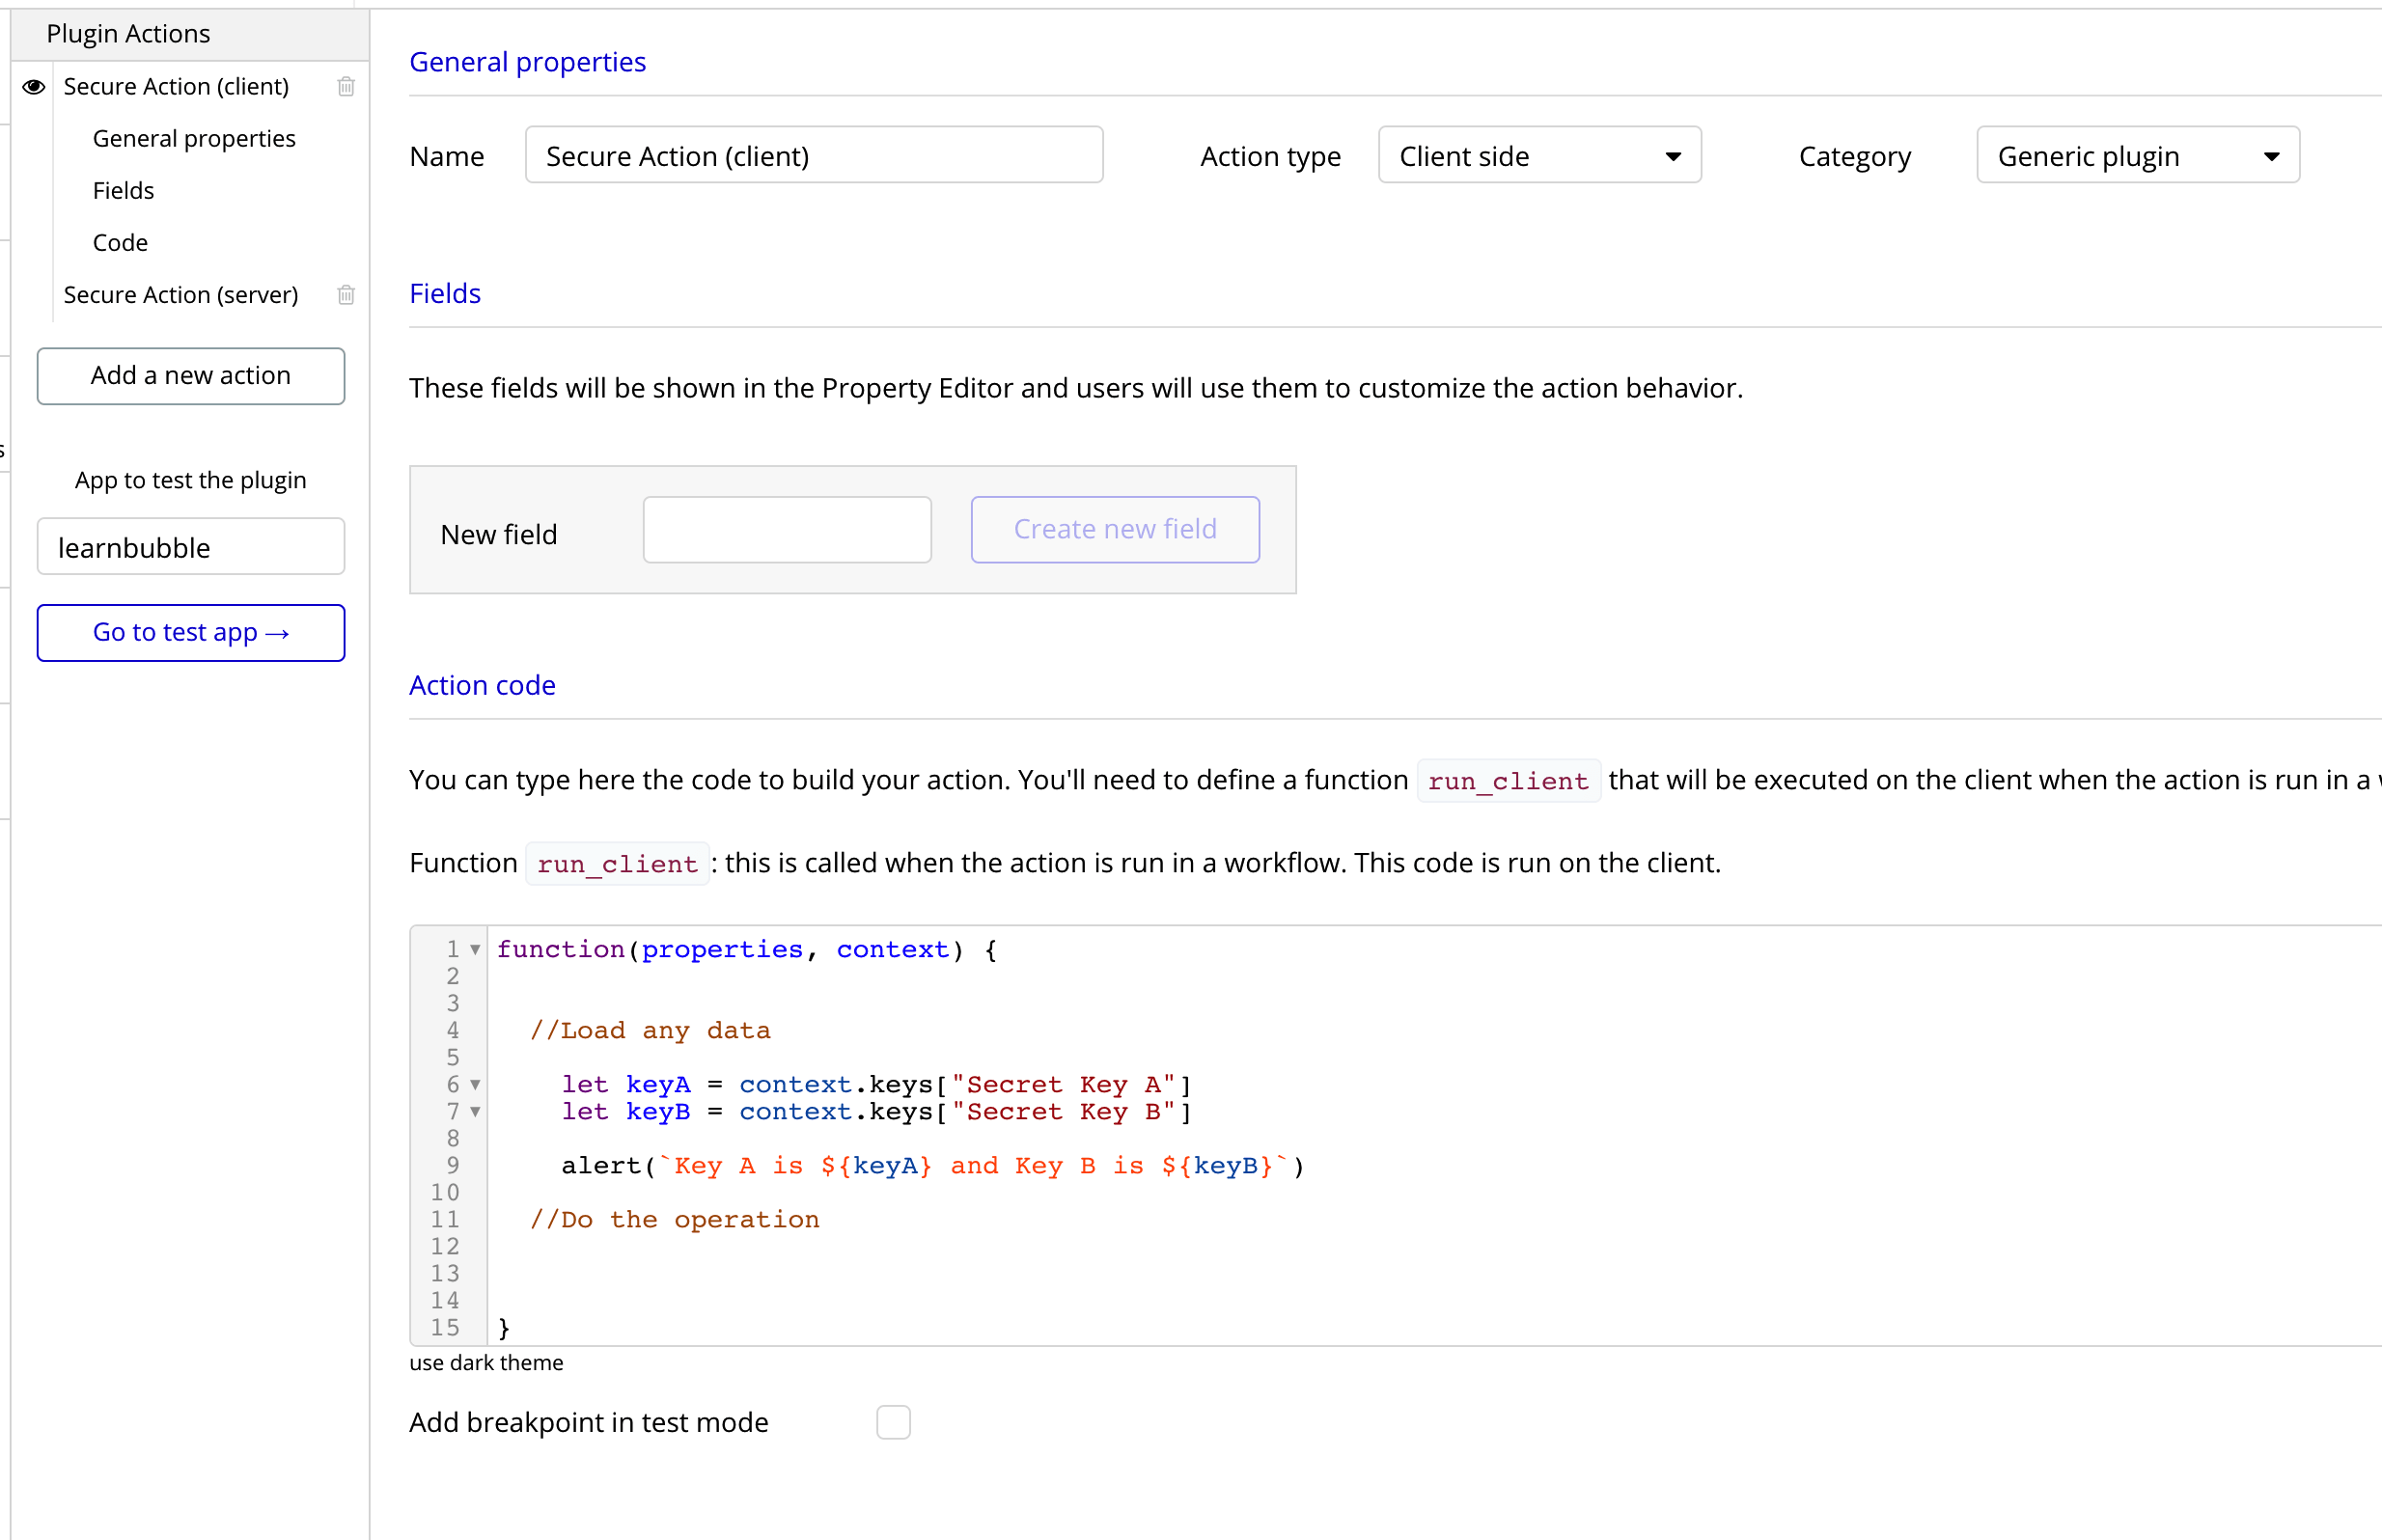The height and width of the screenshot is (1540, 2382).
Task: Toggle use dark theme link
Action: pos(486,1363)
